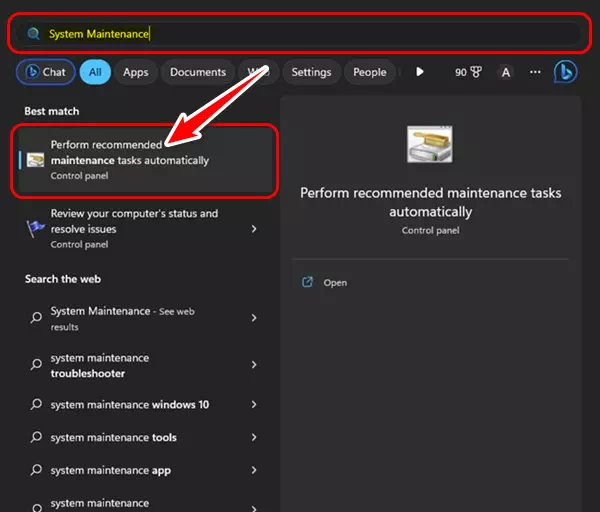Image resolution: width=600 pixels, height=512 pixels.
Task: Select system maintenance tools suggestion
Action: tap(145, 437)
